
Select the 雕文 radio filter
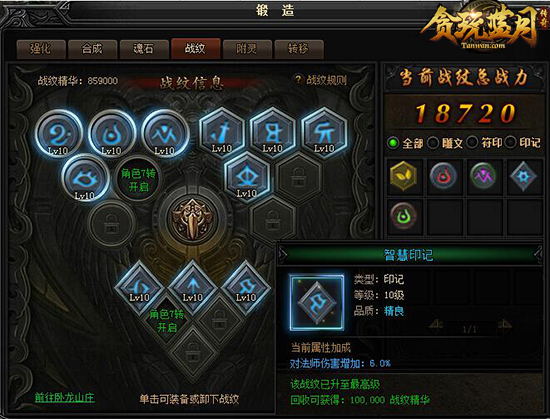point(444,143)
